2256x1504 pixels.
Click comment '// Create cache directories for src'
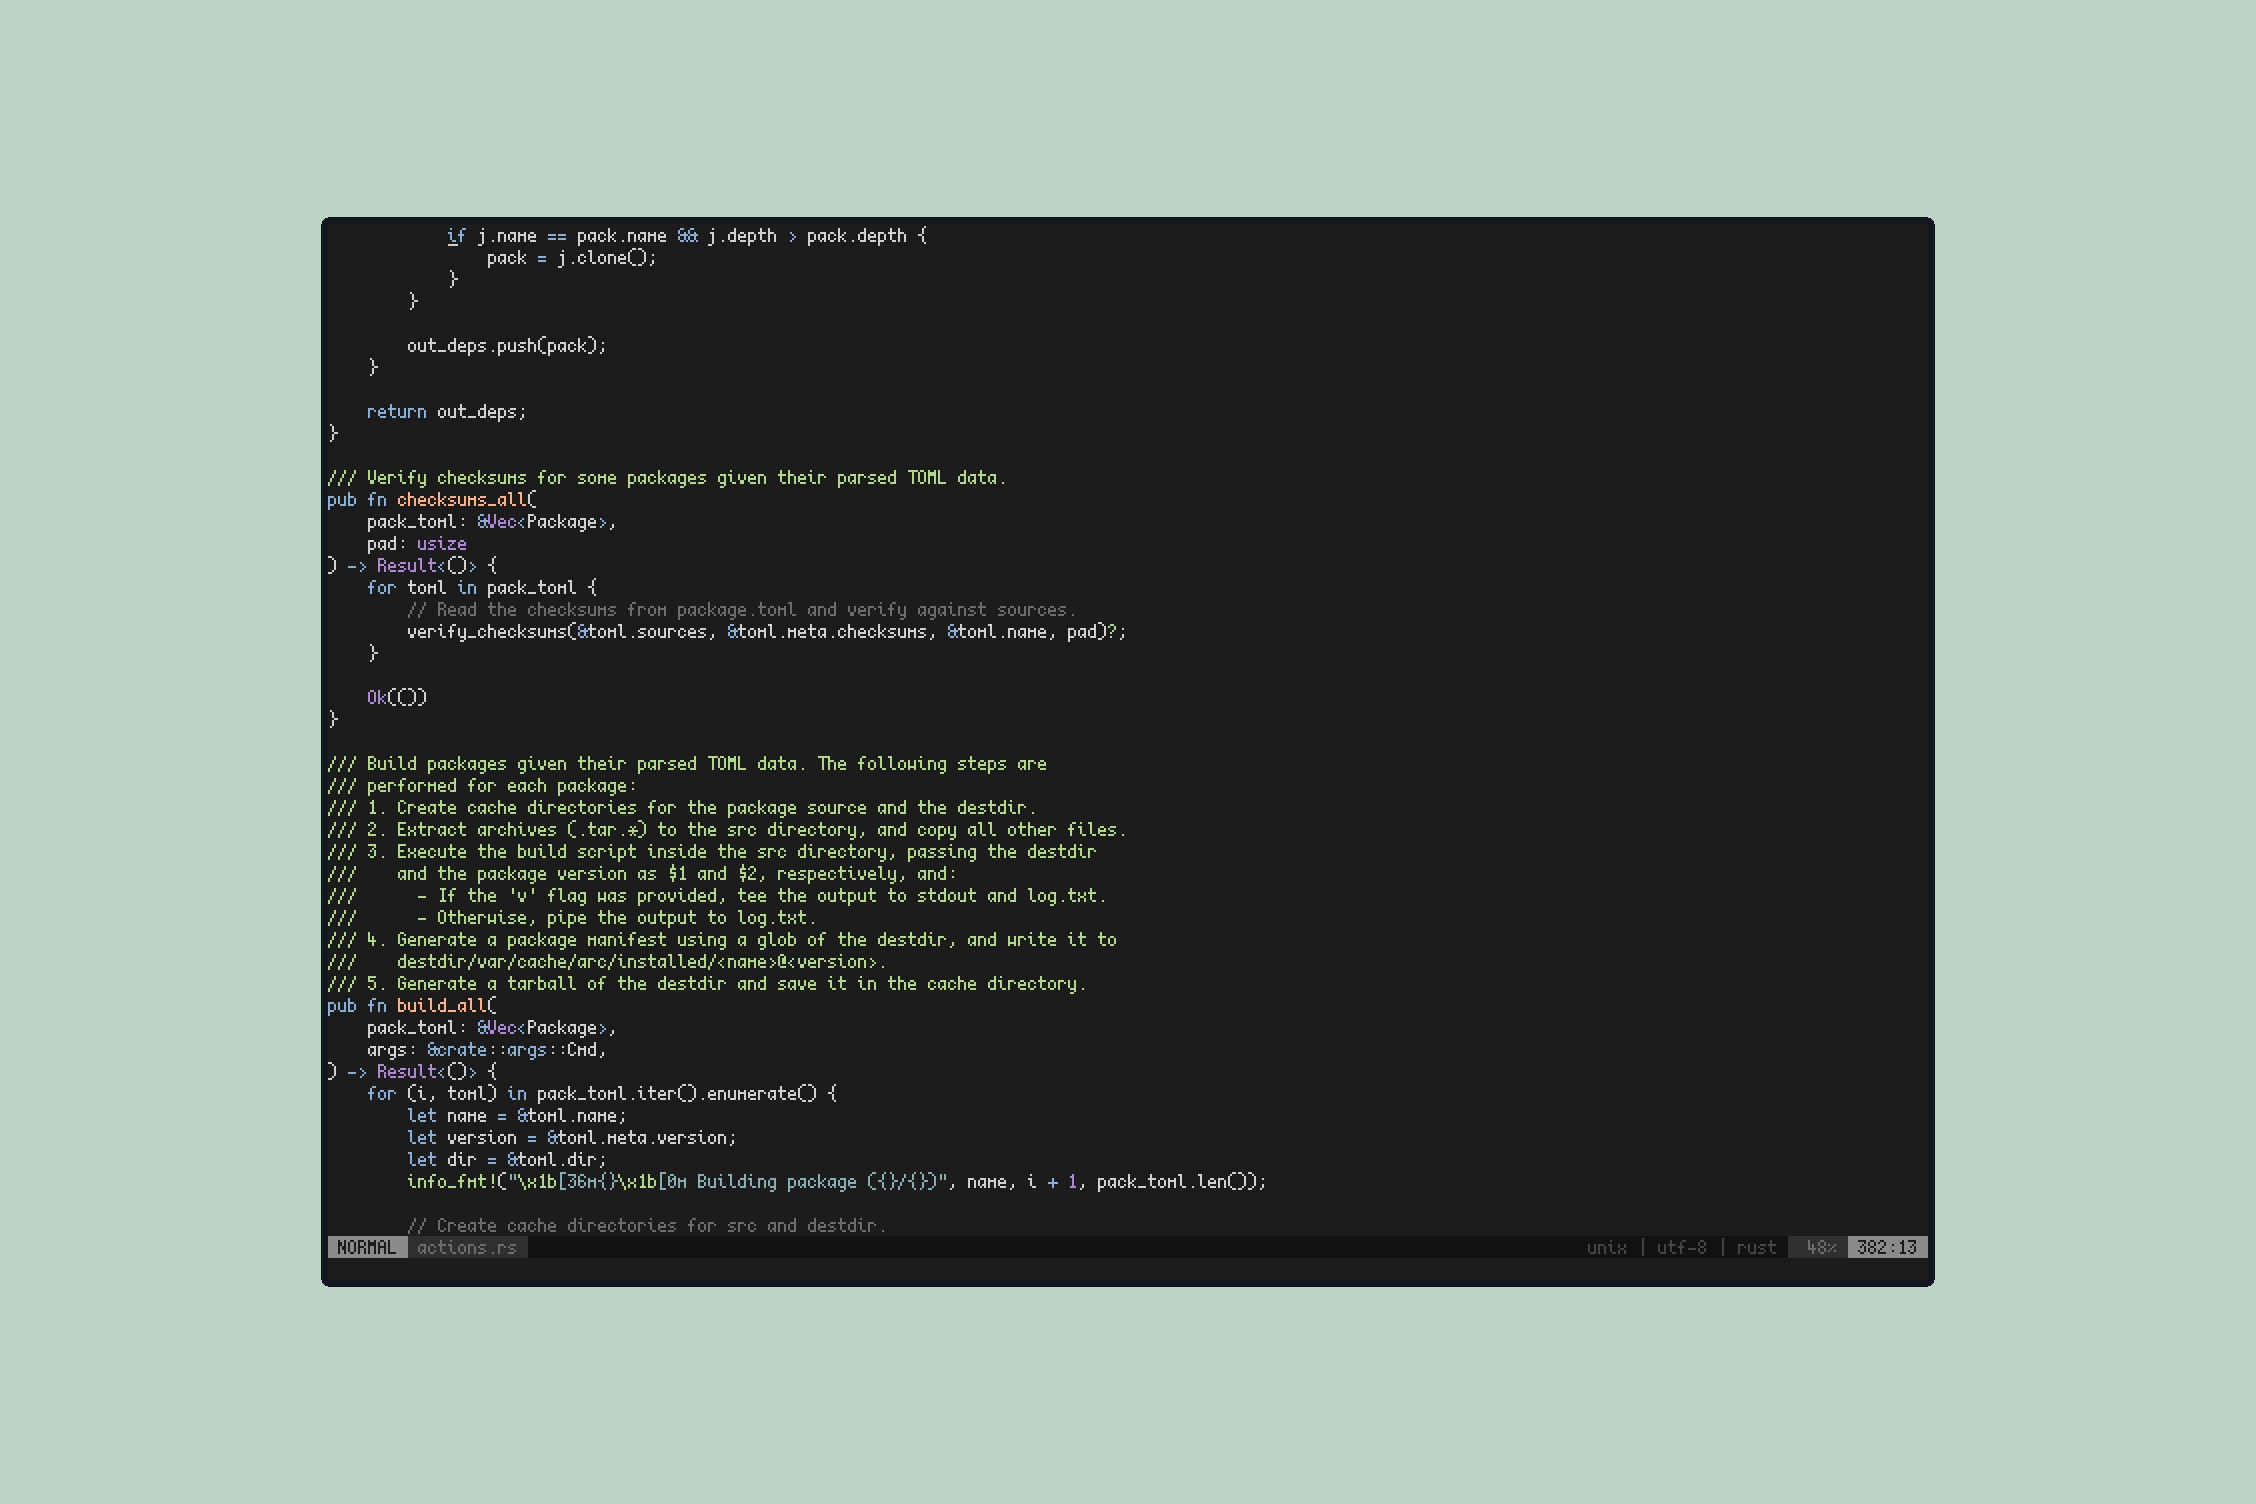tap(646, 1225)
